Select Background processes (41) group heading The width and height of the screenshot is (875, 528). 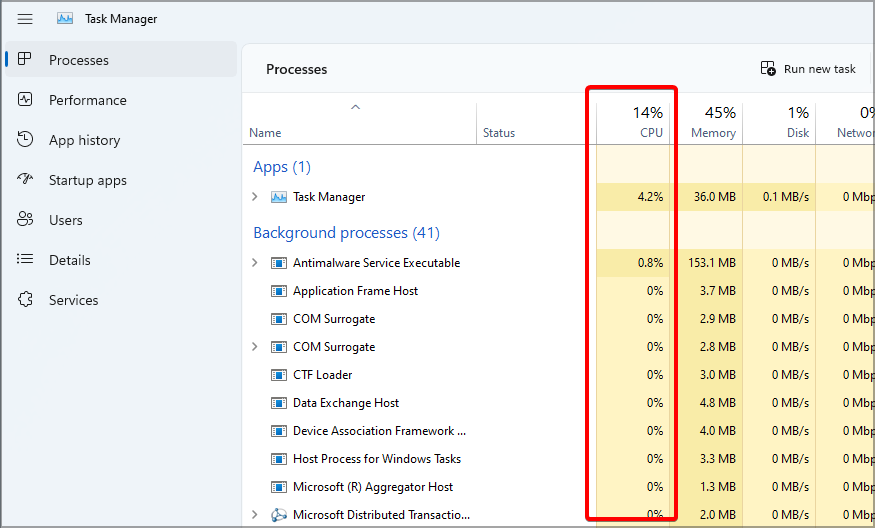(347, 233)
